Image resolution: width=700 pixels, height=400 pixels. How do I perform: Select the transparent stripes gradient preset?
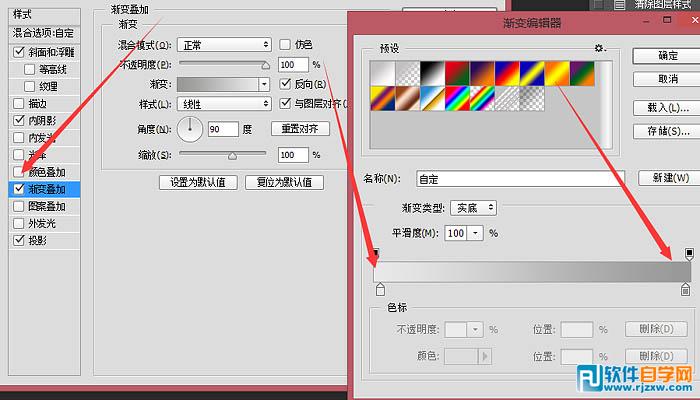[x=508, y=99]
